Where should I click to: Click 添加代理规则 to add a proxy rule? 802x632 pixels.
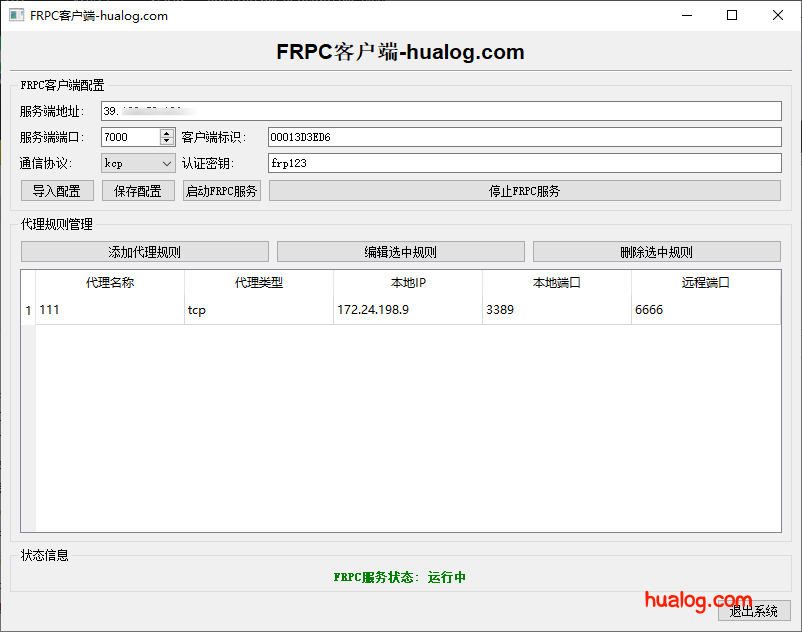coord(144,251)
